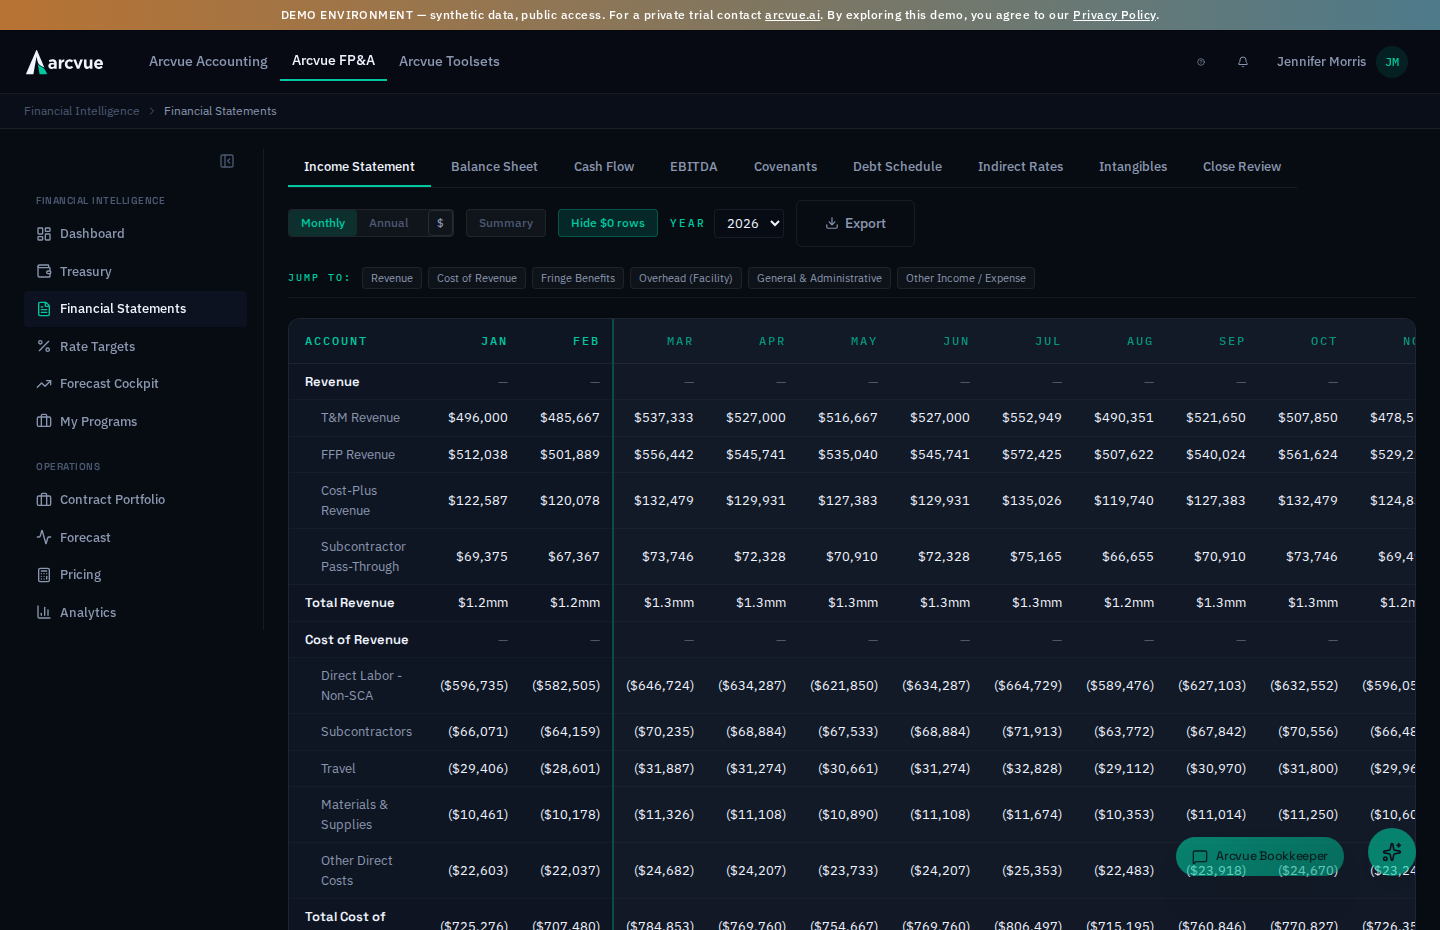Open the Debt Schedule tab
This screenshot has width=1440, height=930.
pos(897,167)
